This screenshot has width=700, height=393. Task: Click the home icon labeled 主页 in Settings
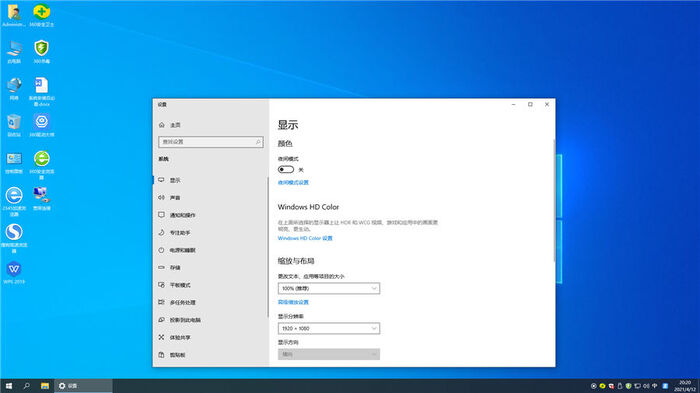162,125
